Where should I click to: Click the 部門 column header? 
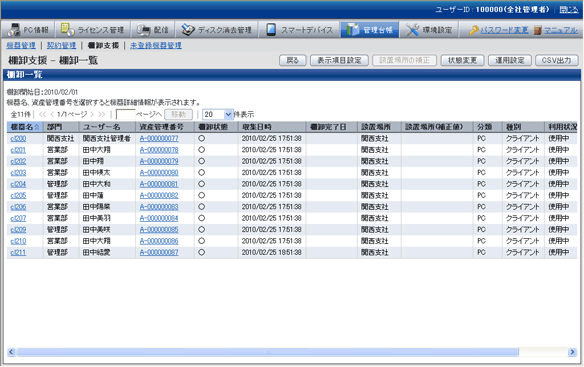[61, 127]
